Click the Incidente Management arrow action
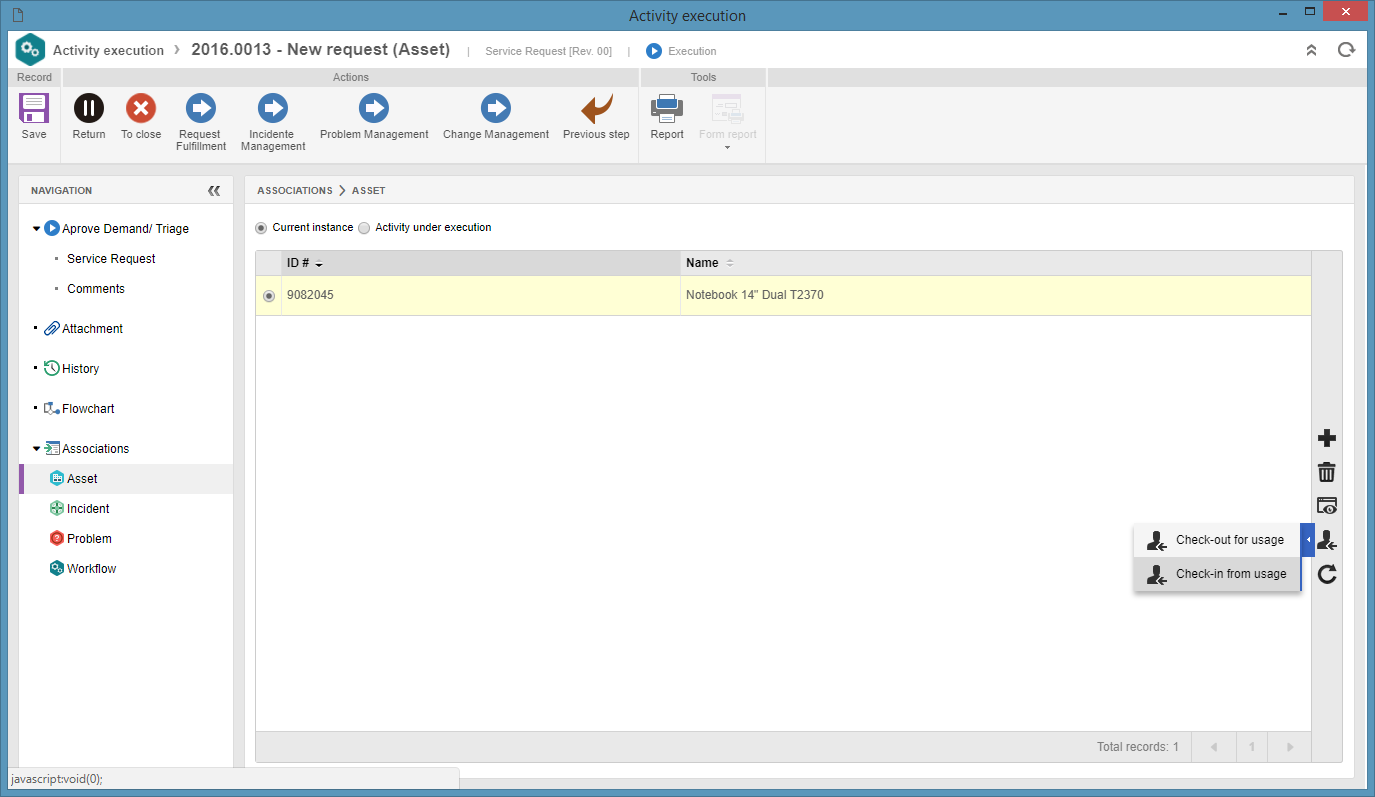Viewport: 1375px width, 797px height. point(273,108)
